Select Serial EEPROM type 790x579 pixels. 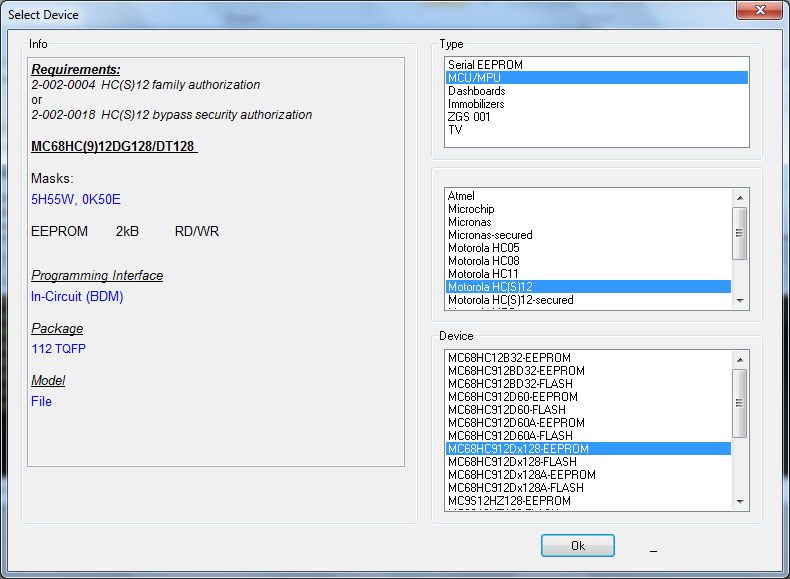(485, 65)
